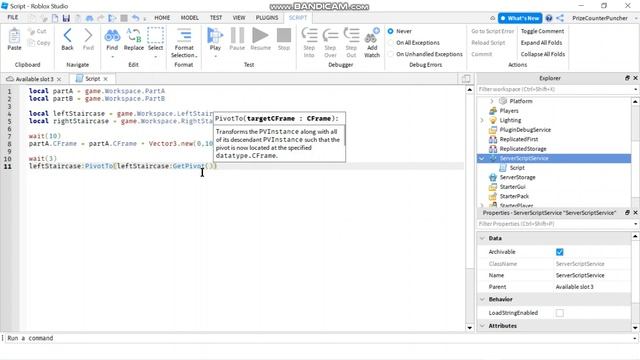Start the Play test icon
Viewport: 640px width, 360px height.
pos(215,35)
